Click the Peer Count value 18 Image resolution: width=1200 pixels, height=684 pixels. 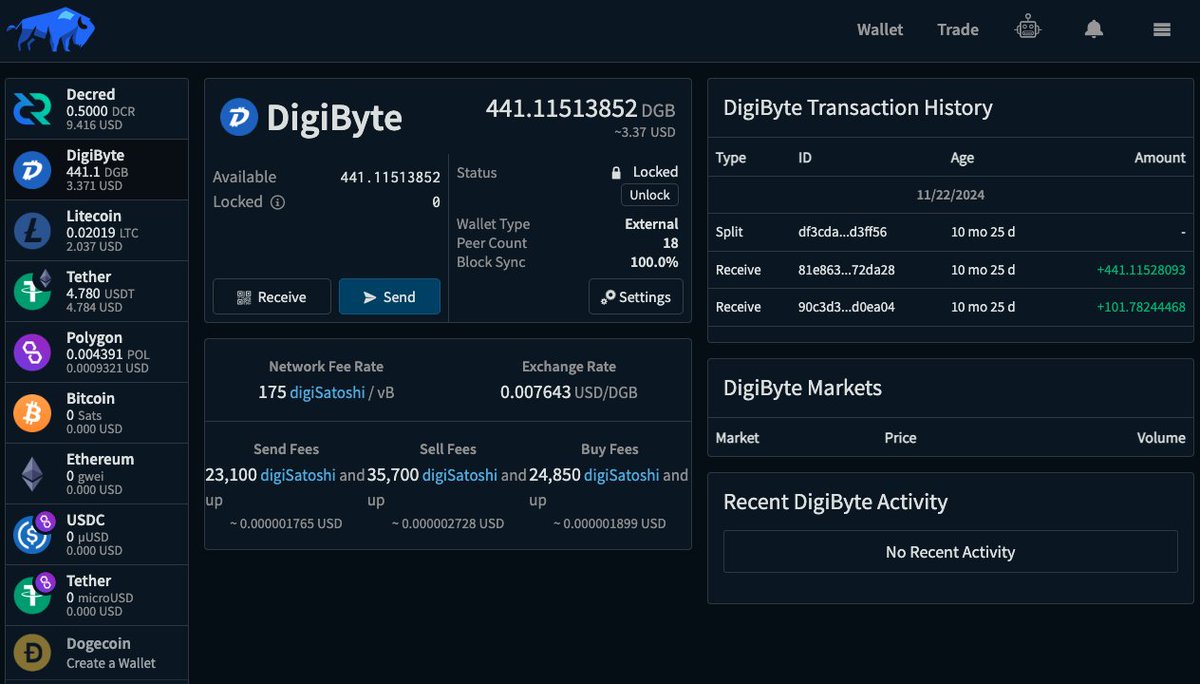click(670, 243)
